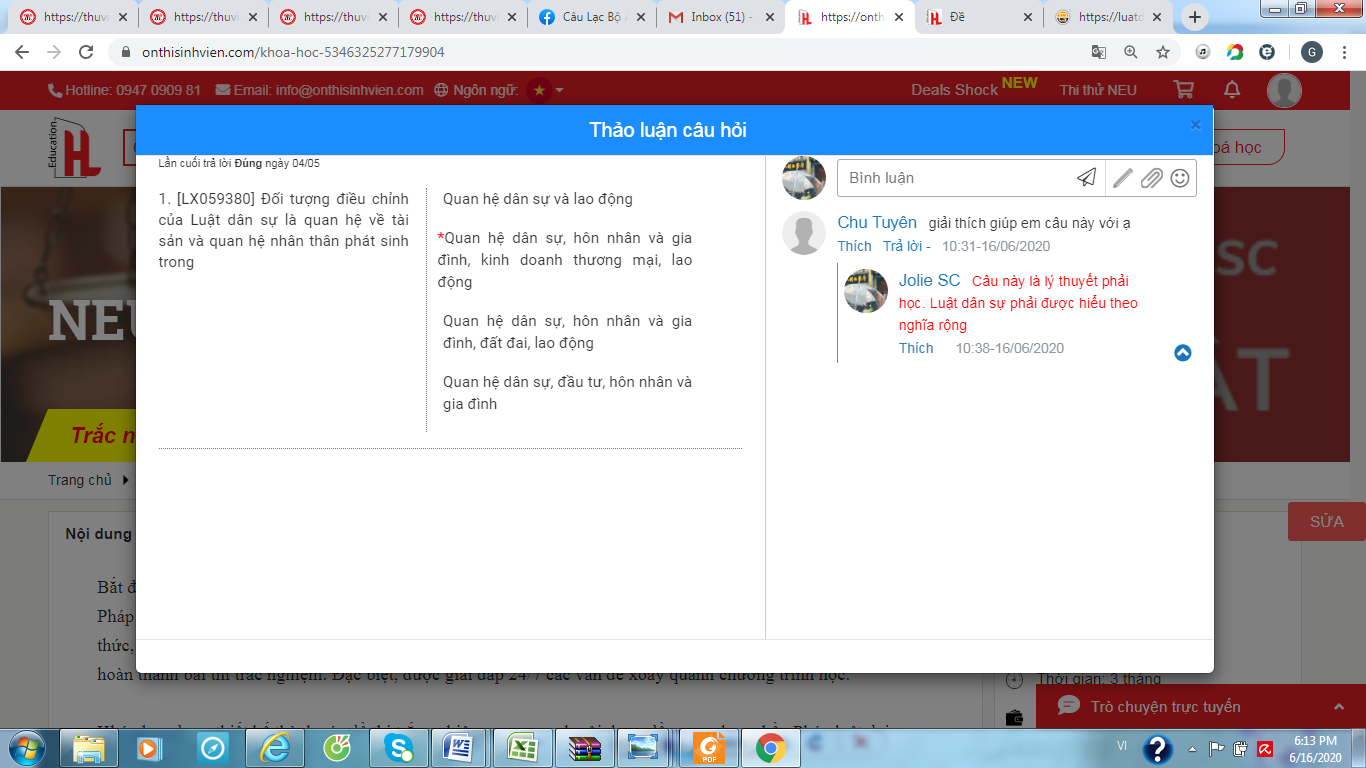Open notifications bell in site header

1232,89
